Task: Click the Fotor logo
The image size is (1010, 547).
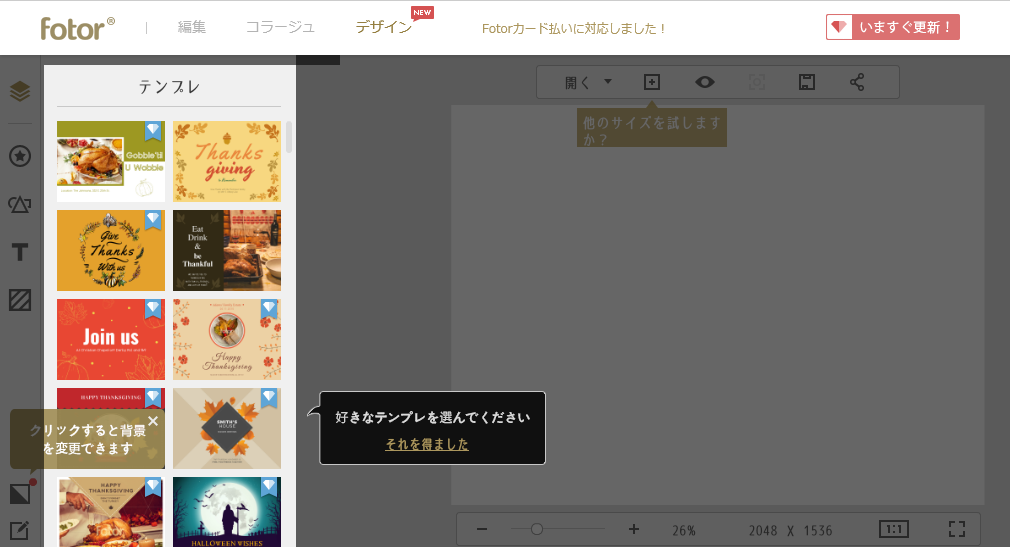Action: click(77, 28)
